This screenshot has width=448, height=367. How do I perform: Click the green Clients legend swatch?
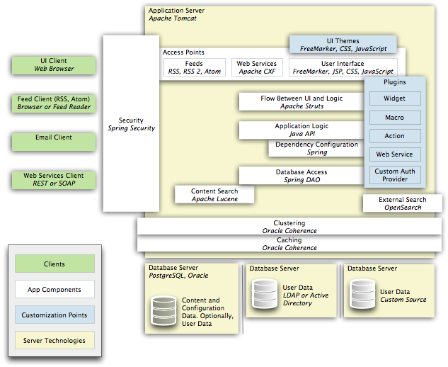55,264
